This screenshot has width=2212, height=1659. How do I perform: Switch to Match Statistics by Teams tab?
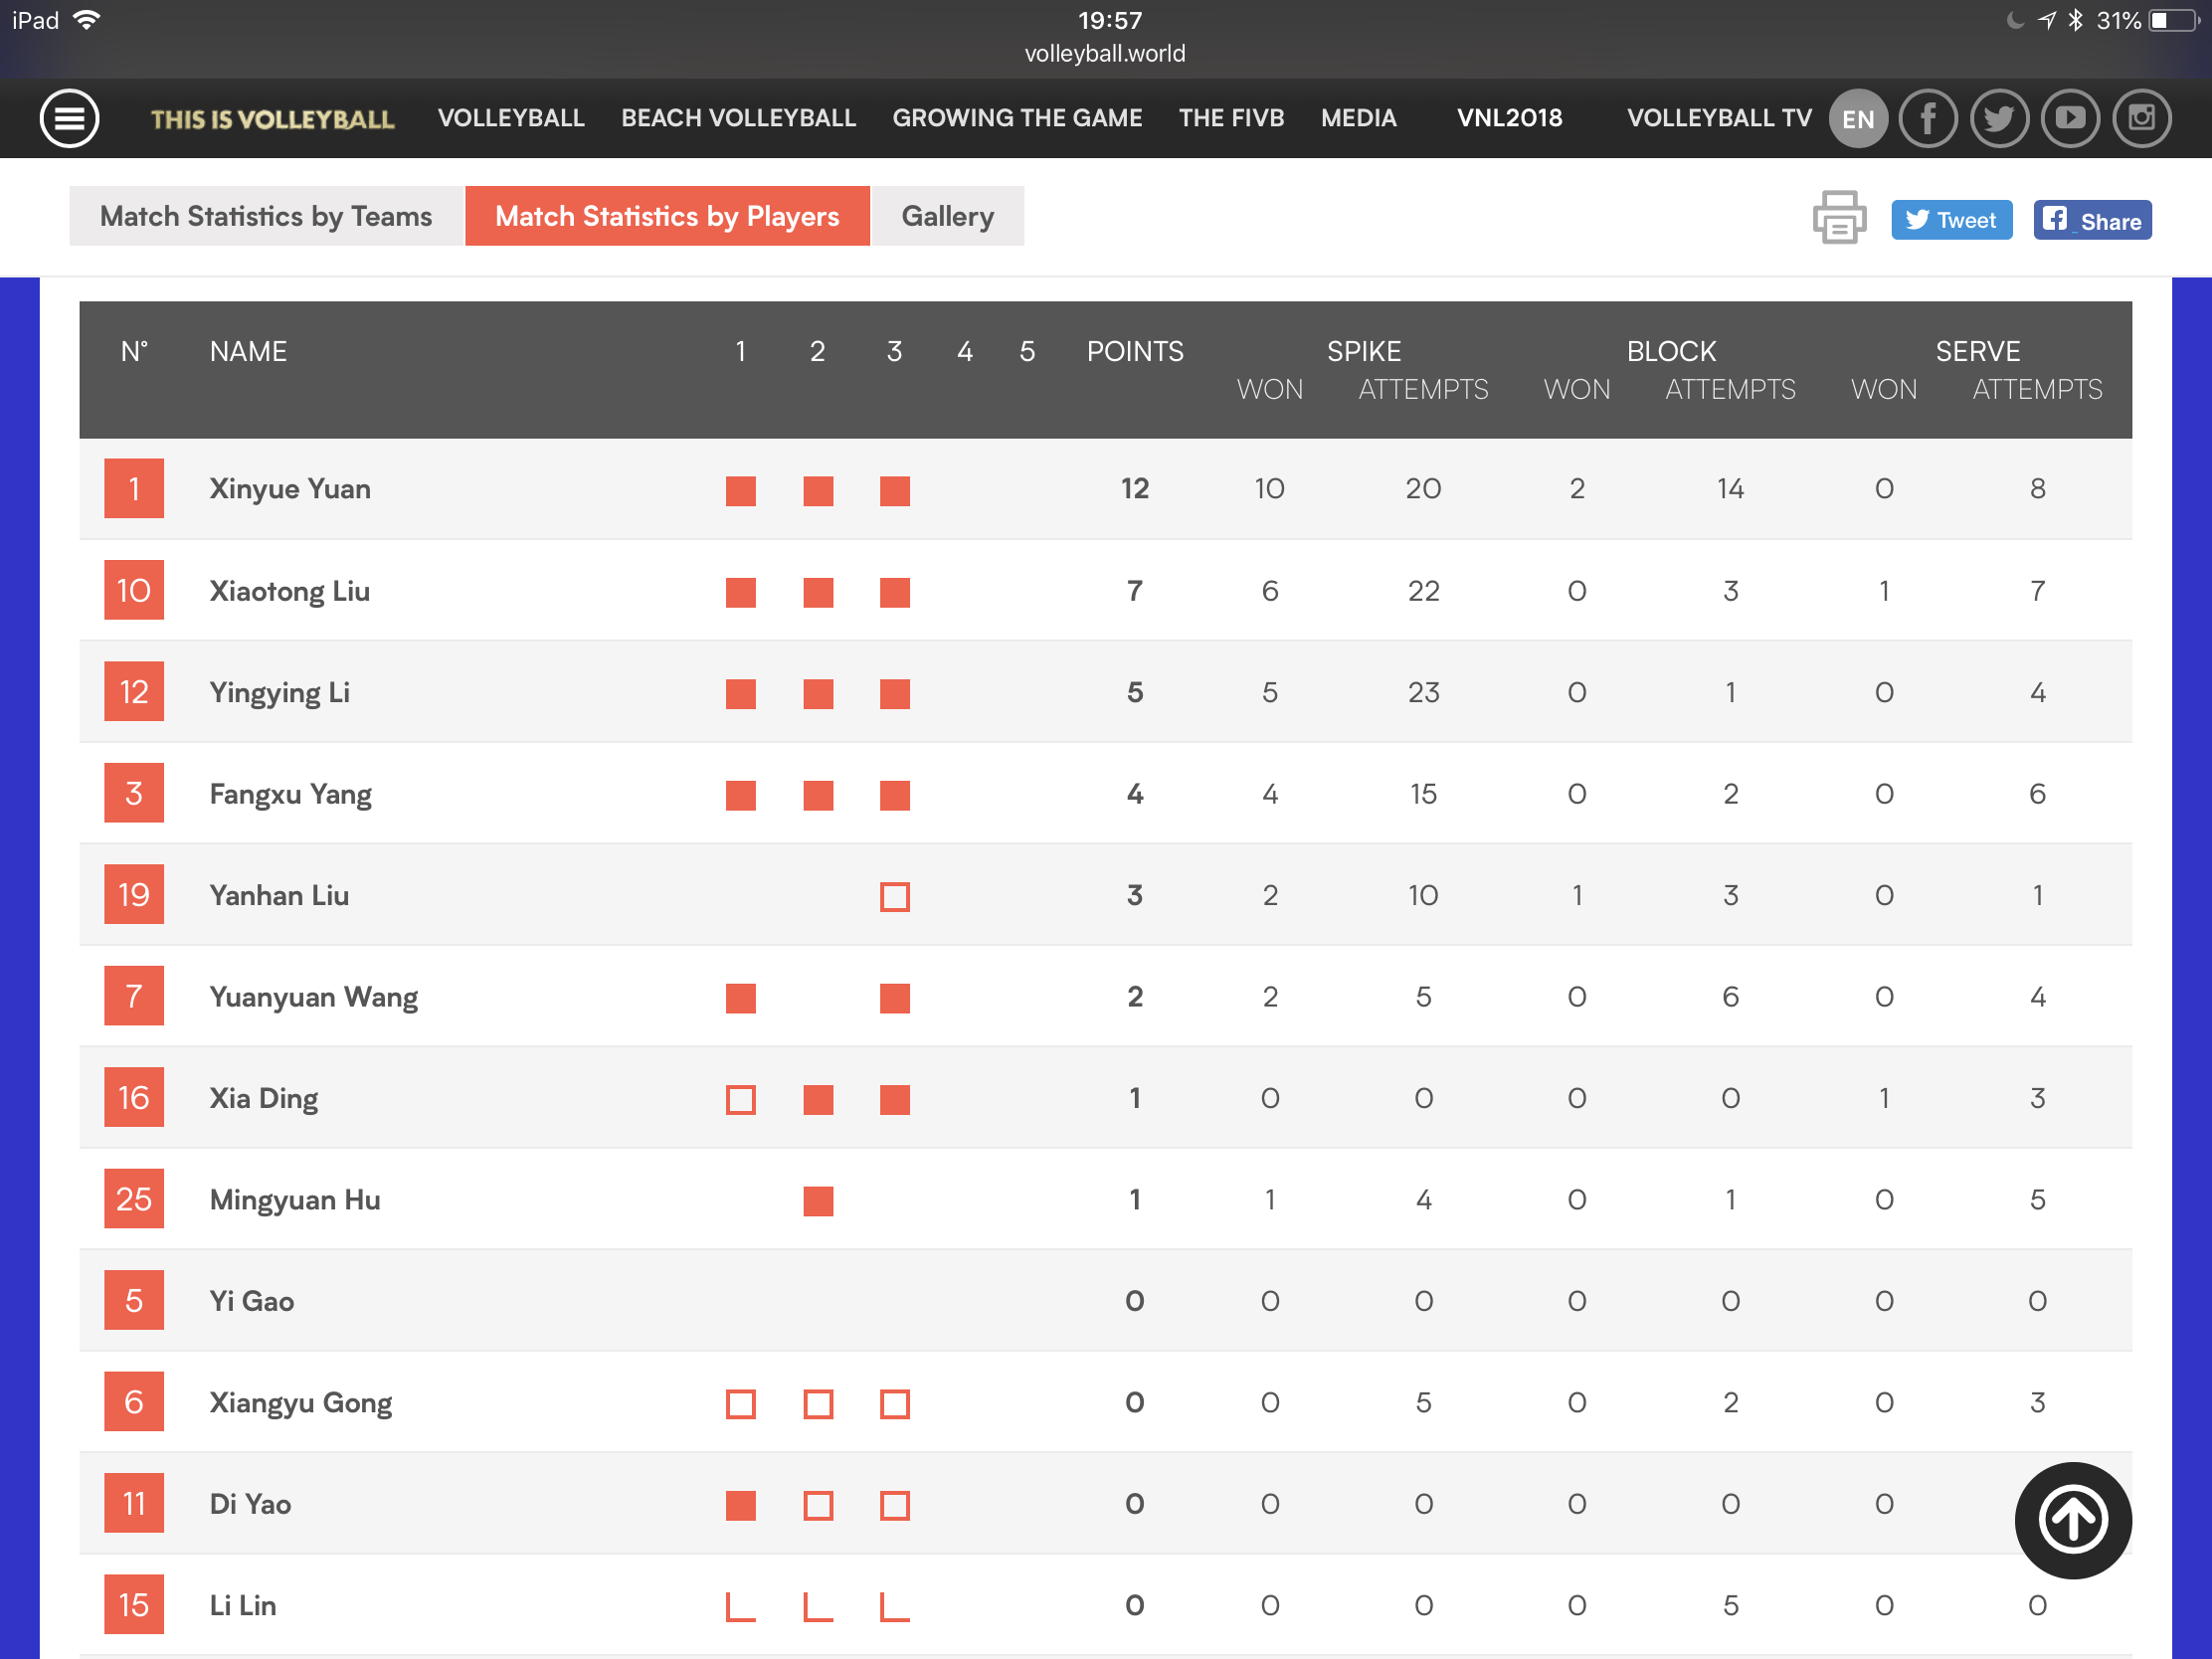click(x=265, y=216)
